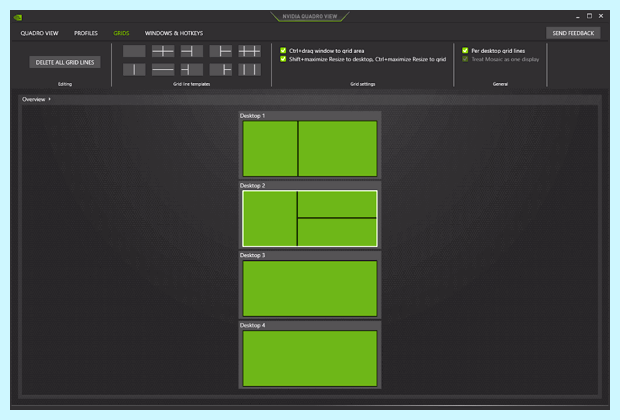Select the left grid area of Desktop 2
The width and height of the screenshot is (620, 420).
(x=270, y=218)
